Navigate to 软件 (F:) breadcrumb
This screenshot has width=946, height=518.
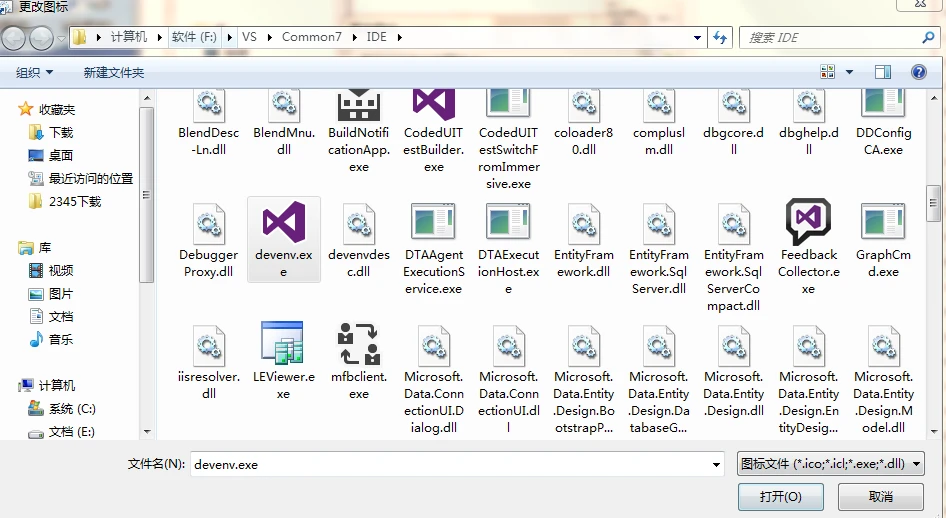pyautogui.click(x=194, y=37)
